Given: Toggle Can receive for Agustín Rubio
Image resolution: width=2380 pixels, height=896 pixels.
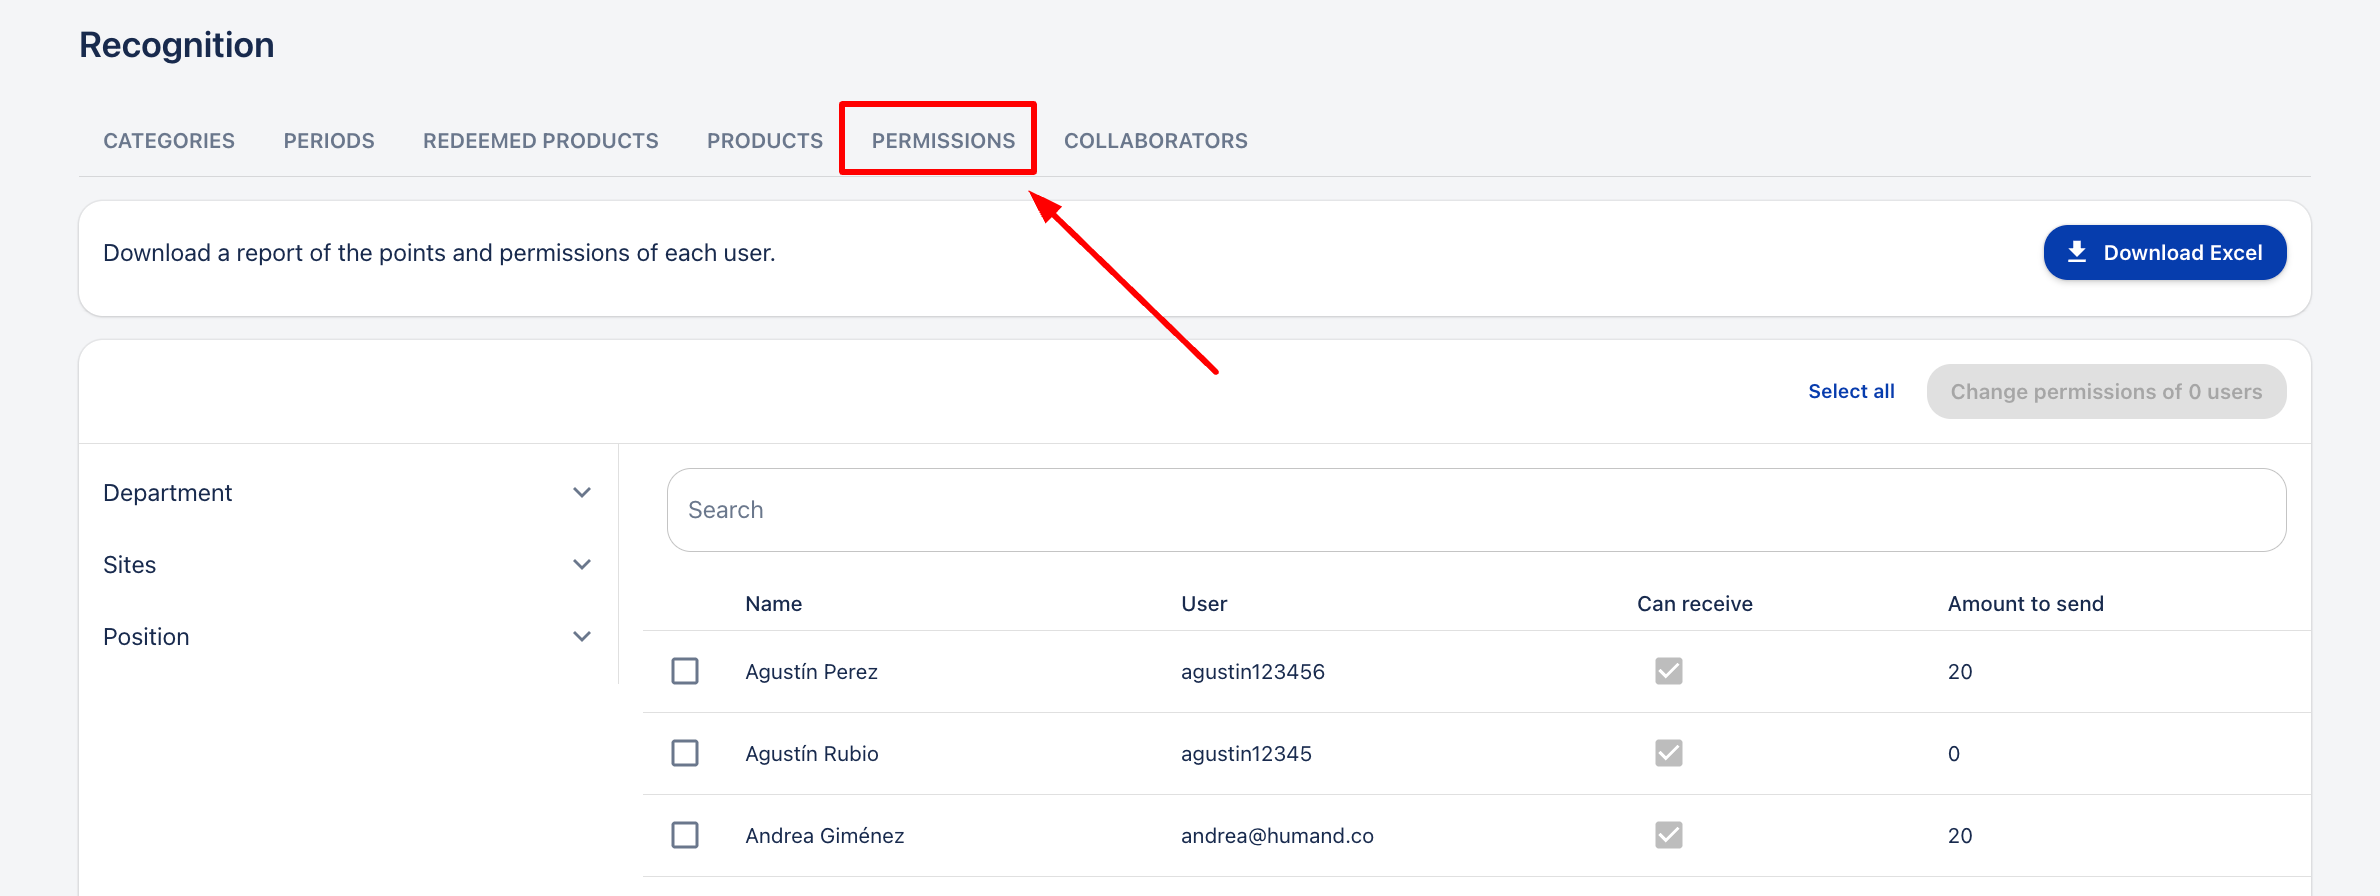Looking at the screenshot, I should click(x=1668, y=753).
